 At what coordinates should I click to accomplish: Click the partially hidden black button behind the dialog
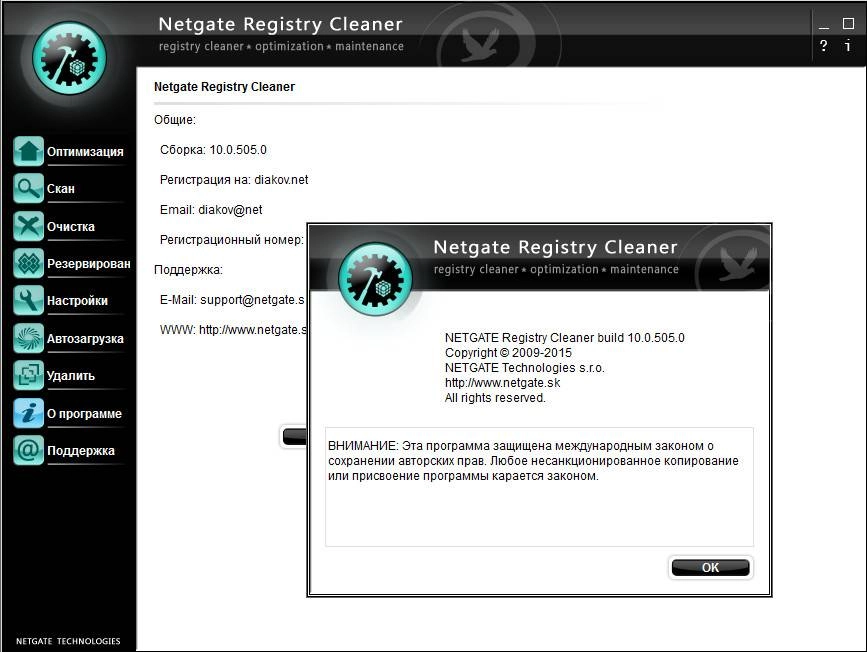click(x=294, y=436)
